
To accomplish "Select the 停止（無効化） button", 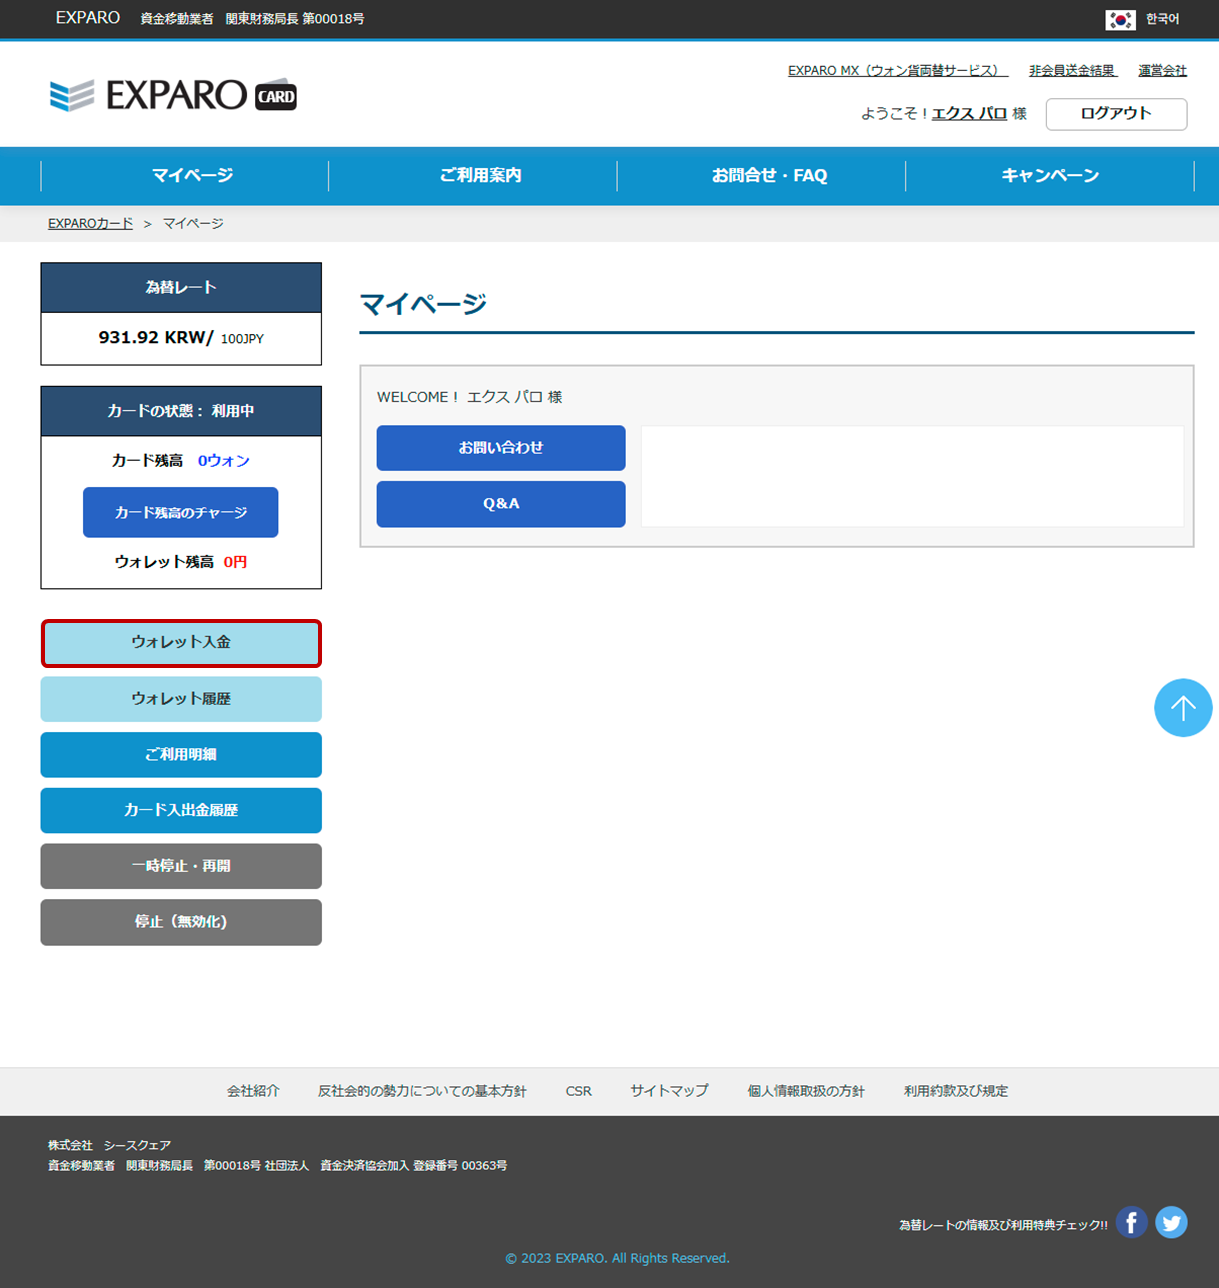I will (x=181, y=922).
